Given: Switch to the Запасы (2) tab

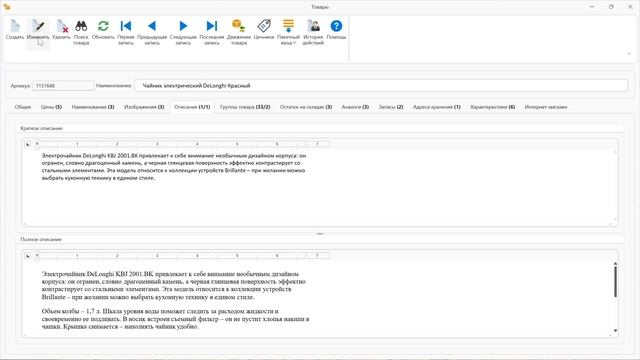Looking at the screenshot, I should tap(391, 107).
